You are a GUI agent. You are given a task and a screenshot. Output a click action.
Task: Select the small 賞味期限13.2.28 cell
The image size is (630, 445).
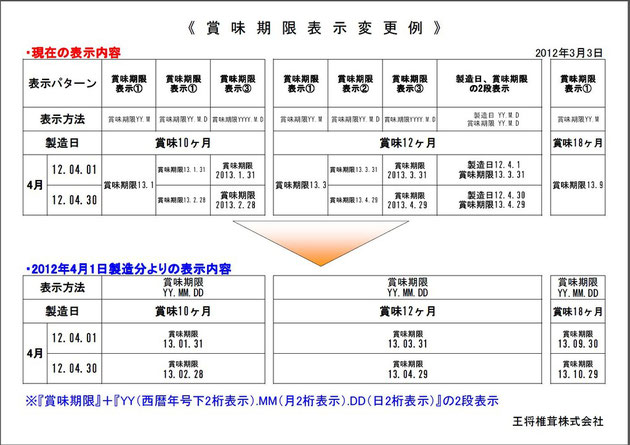click(183, 200)
